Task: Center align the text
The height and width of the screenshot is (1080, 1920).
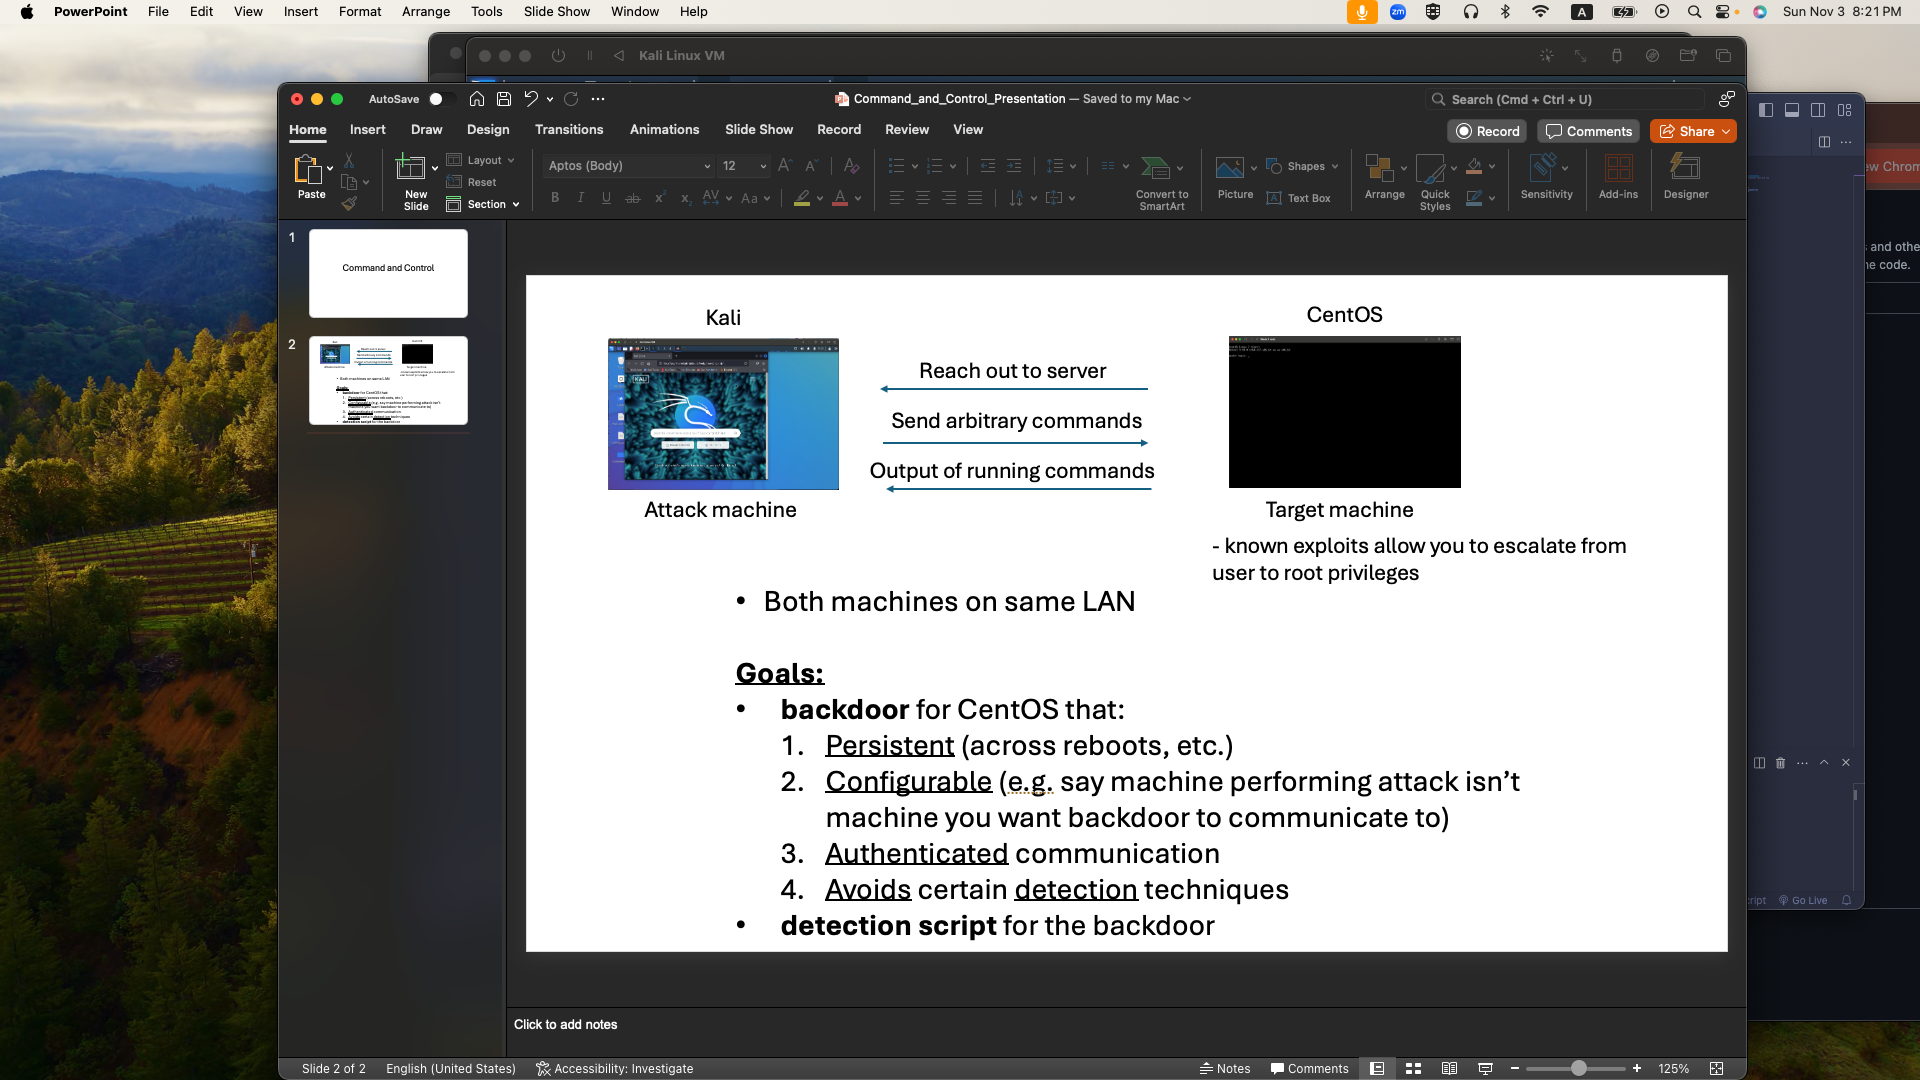Action: pos(923,198)
